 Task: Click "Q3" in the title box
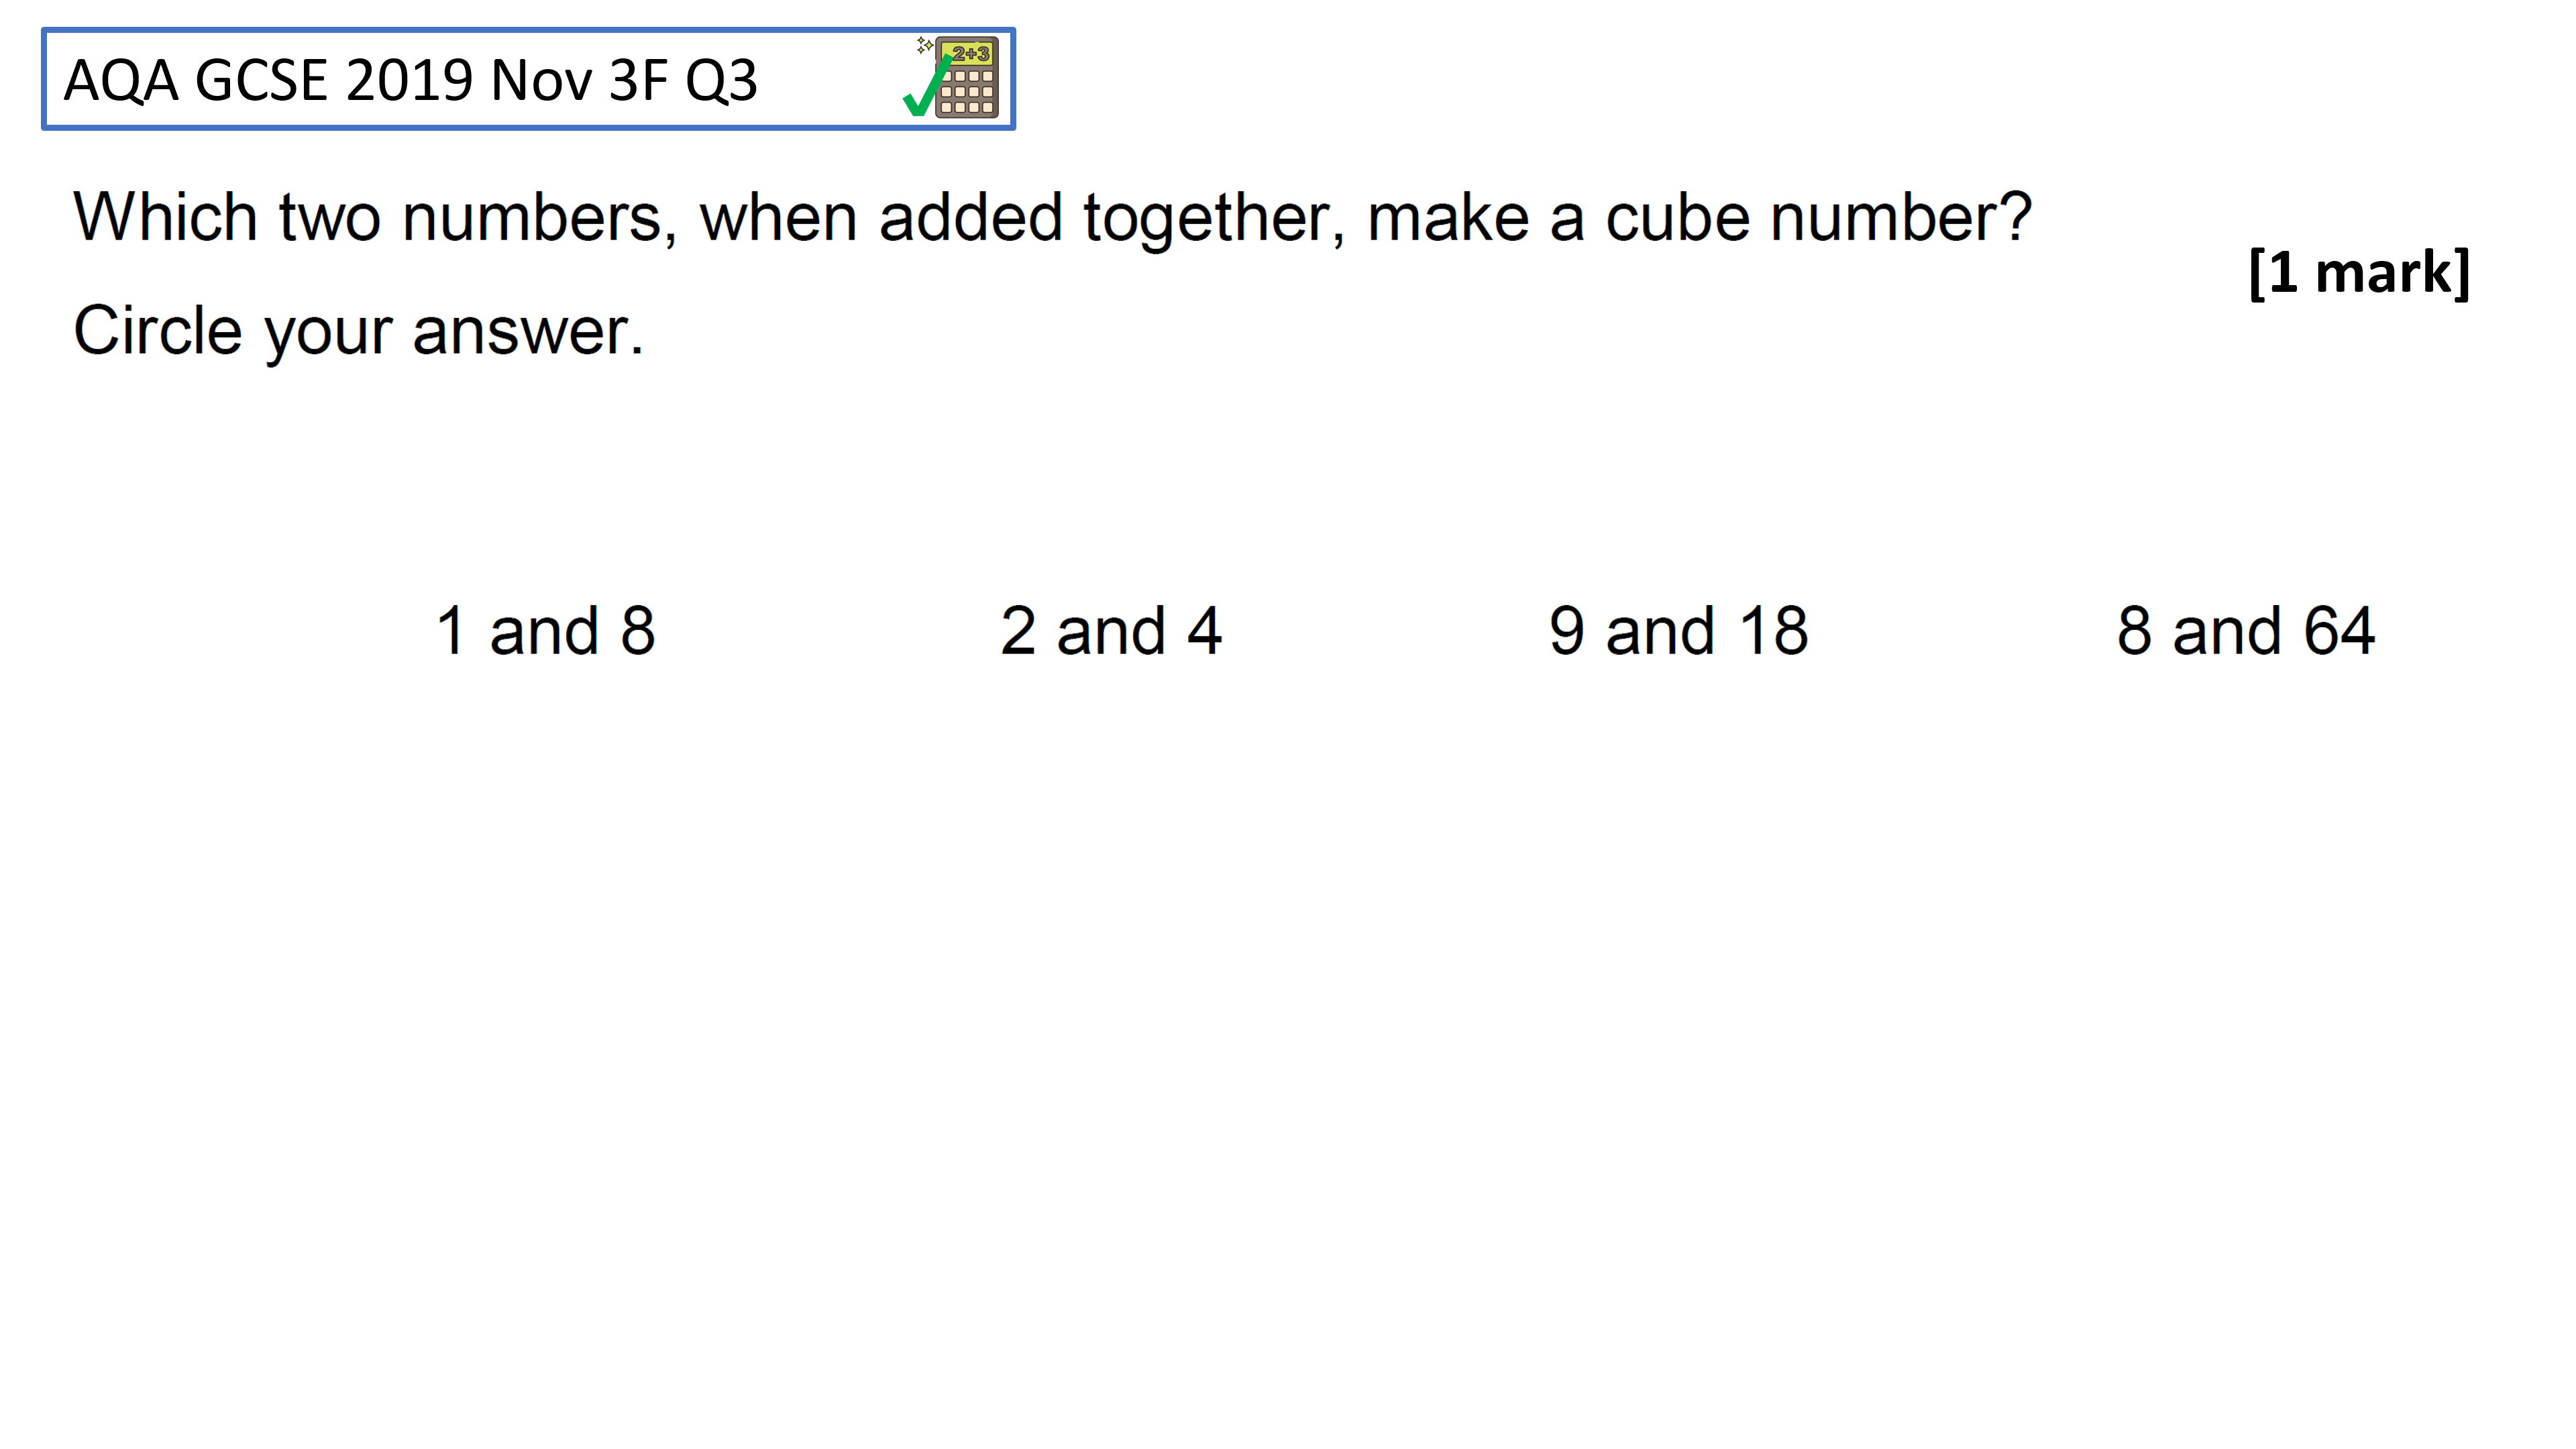coord(721,80)
